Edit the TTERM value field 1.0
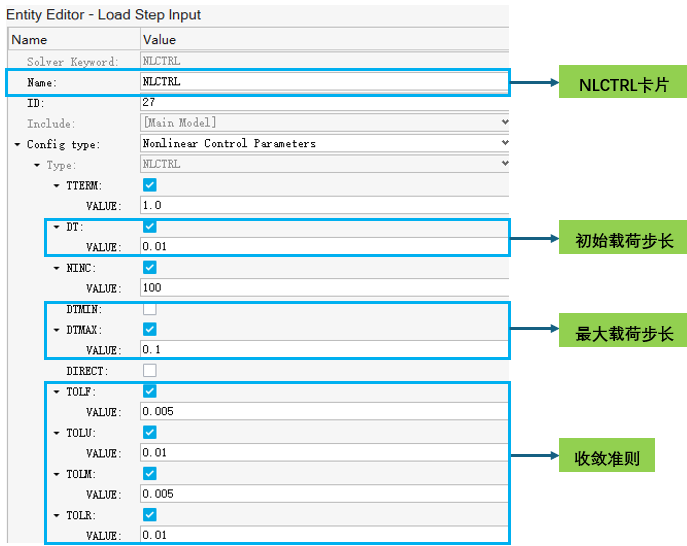 pos(325,205)
